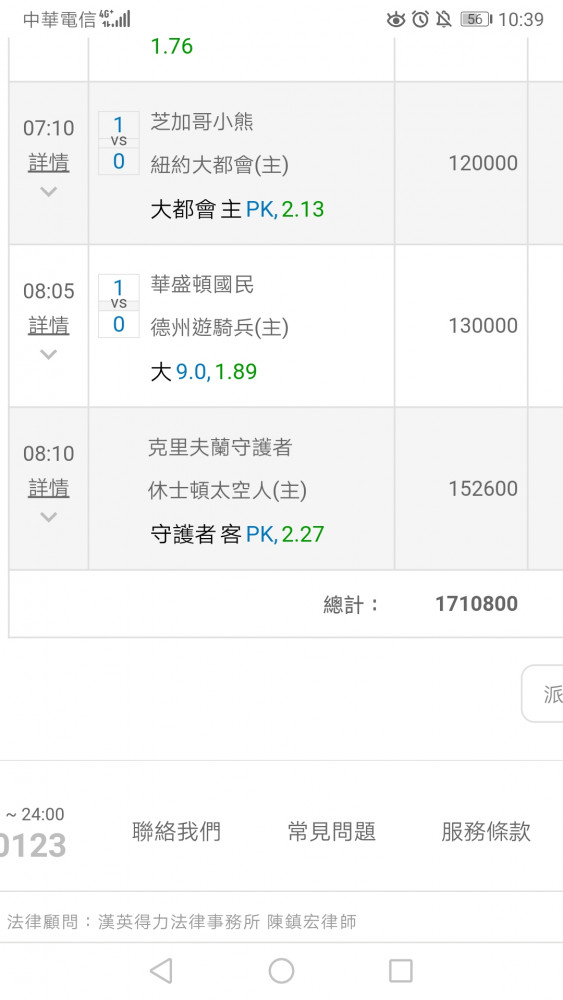Open 詳情 for the 08:05 Nationals game

click(48, 326)
